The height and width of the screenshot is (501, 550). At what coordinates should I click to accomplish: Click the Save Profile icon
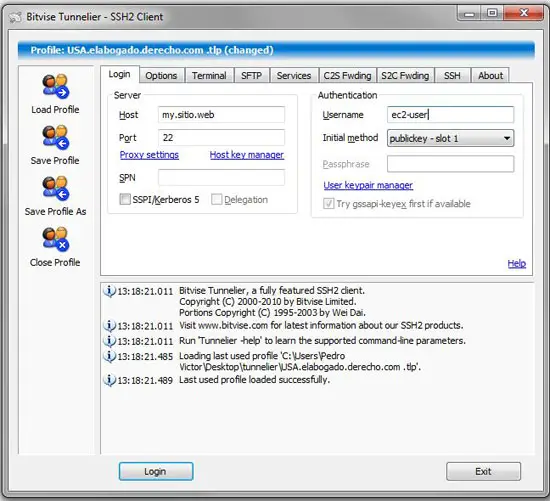click(x=55, y=137)
